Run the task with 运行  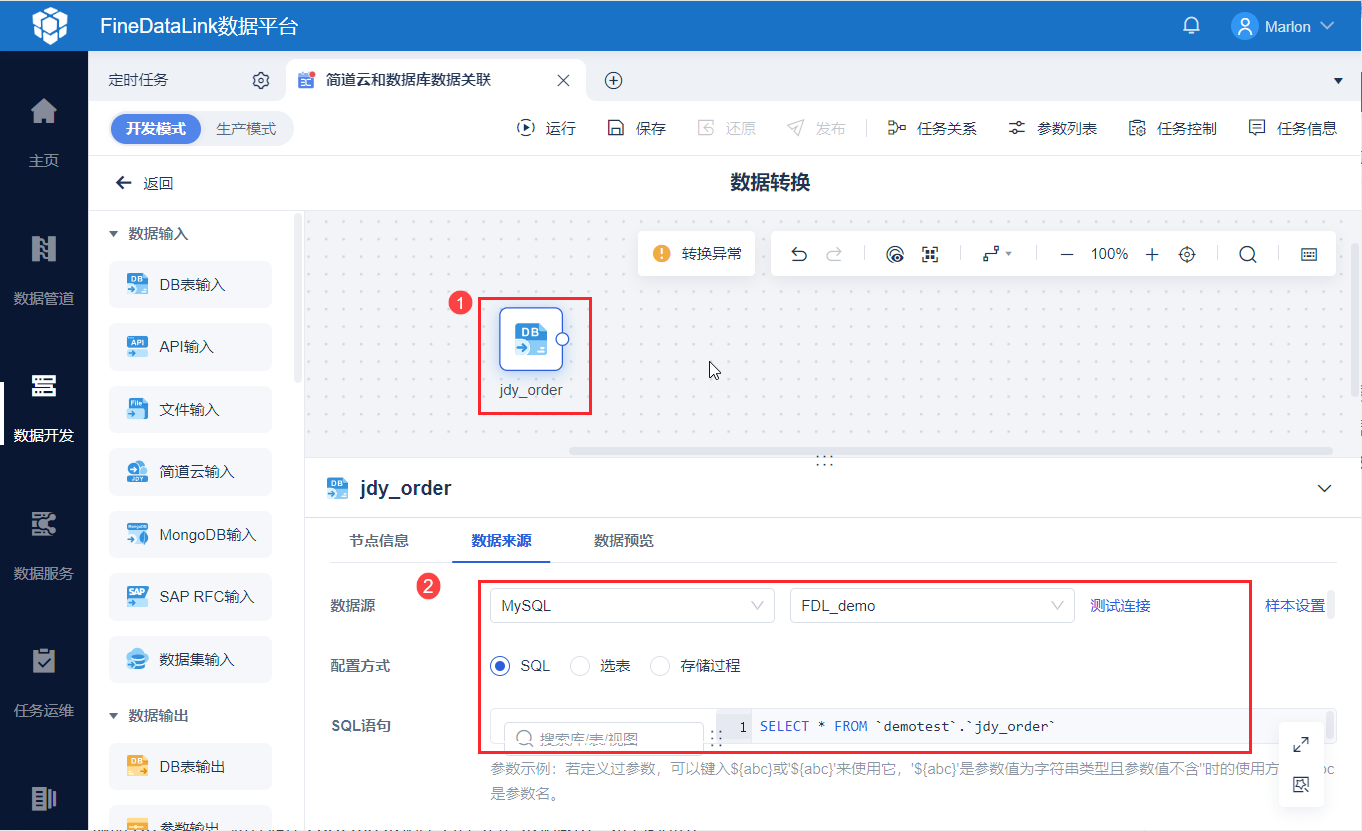[x=546, y=128]
